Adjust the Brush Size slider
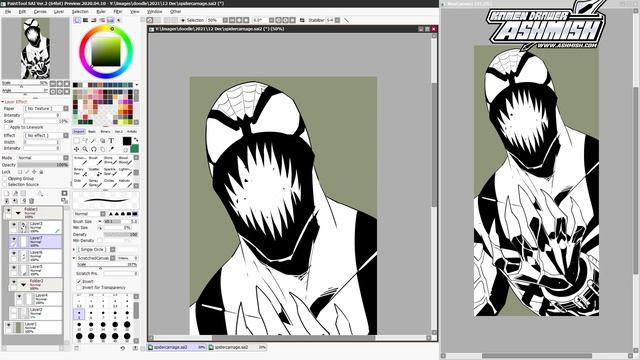The height and width of the screenshot is (360, 640). (x=121, y=222)
